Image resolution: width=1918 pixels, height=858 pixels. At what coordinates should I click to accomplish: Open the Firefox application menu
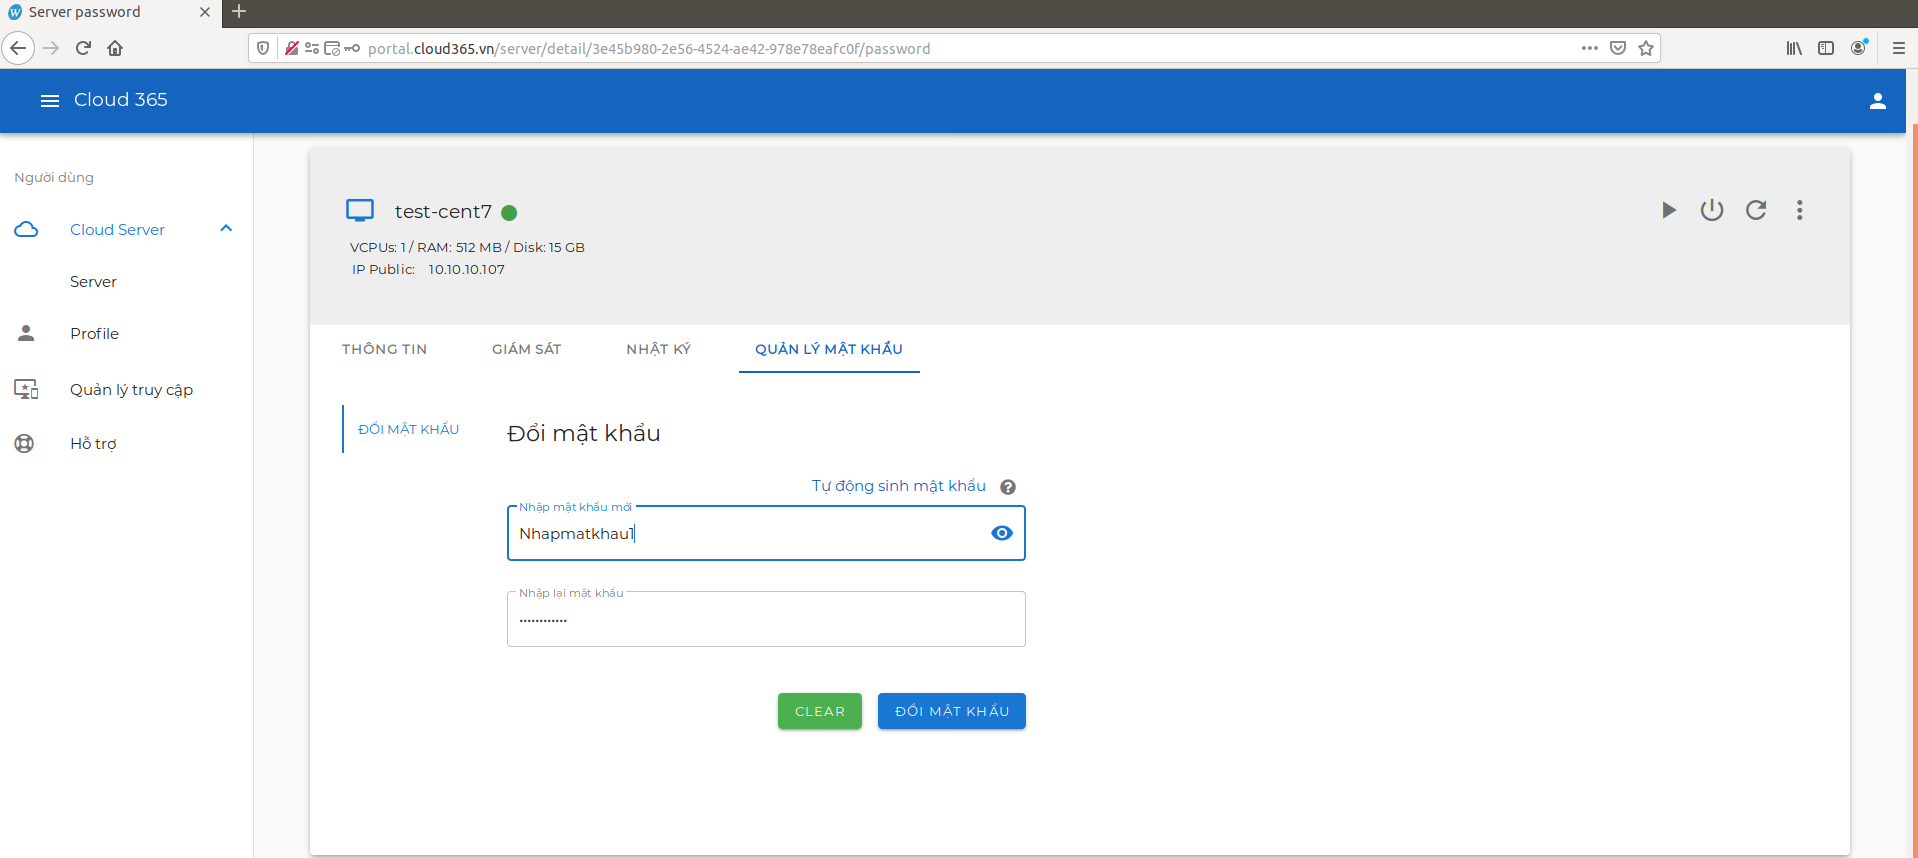point(1898,48)
